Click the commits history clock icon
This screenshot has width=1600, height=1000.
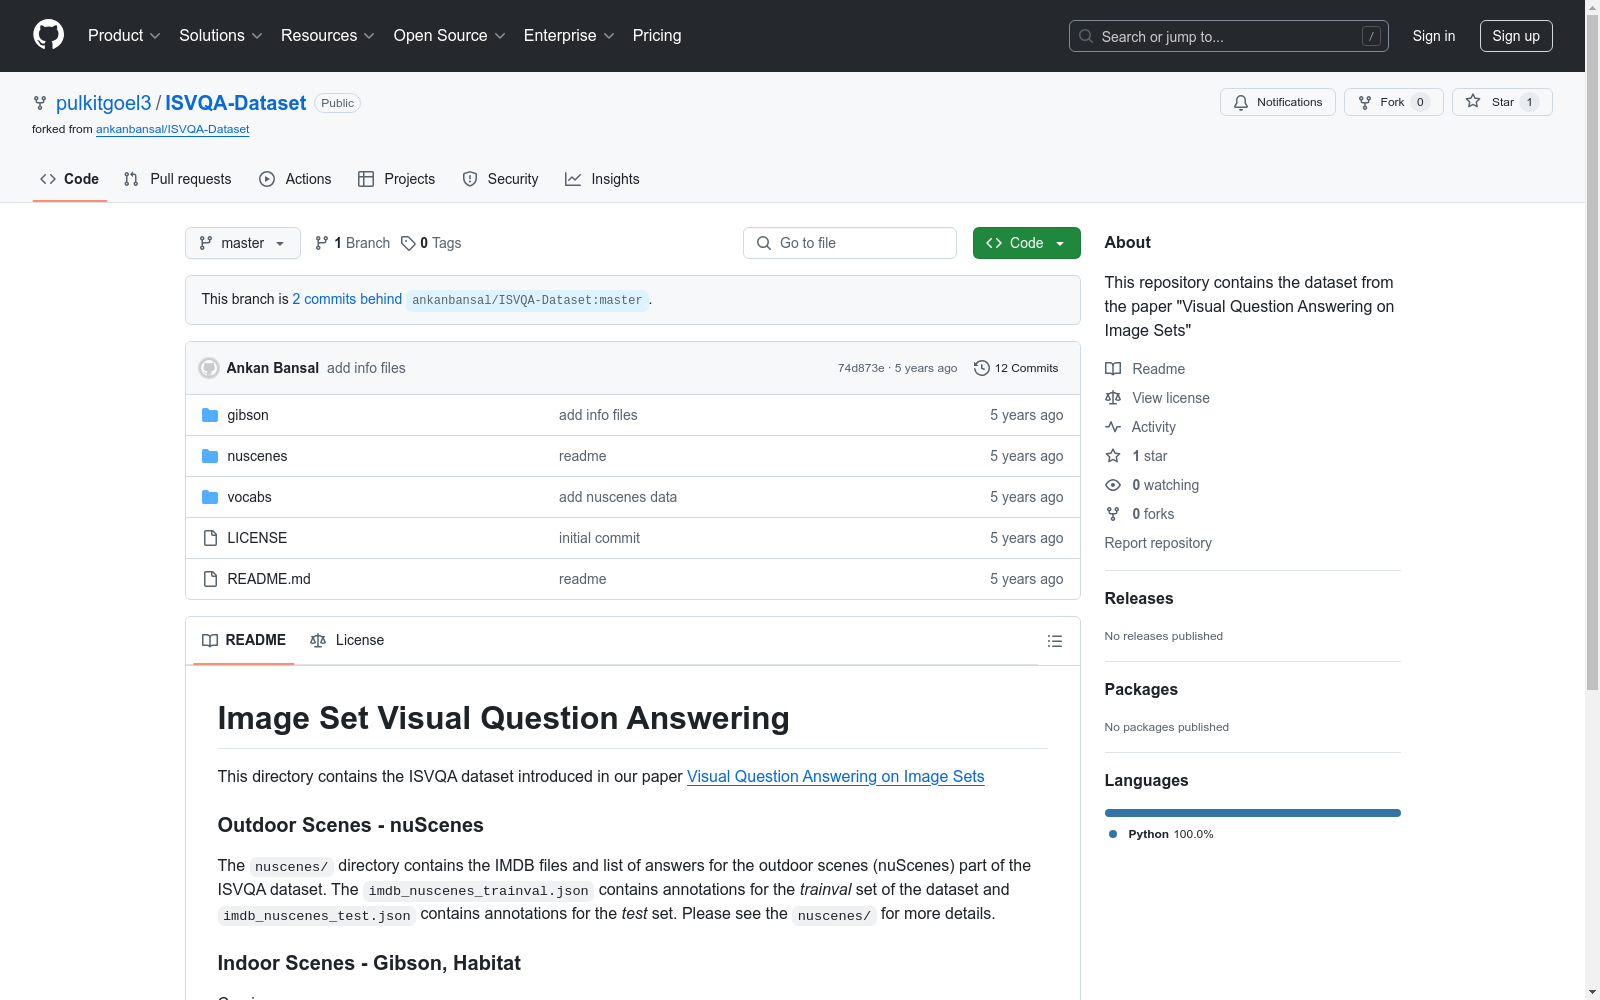(982, 368)
